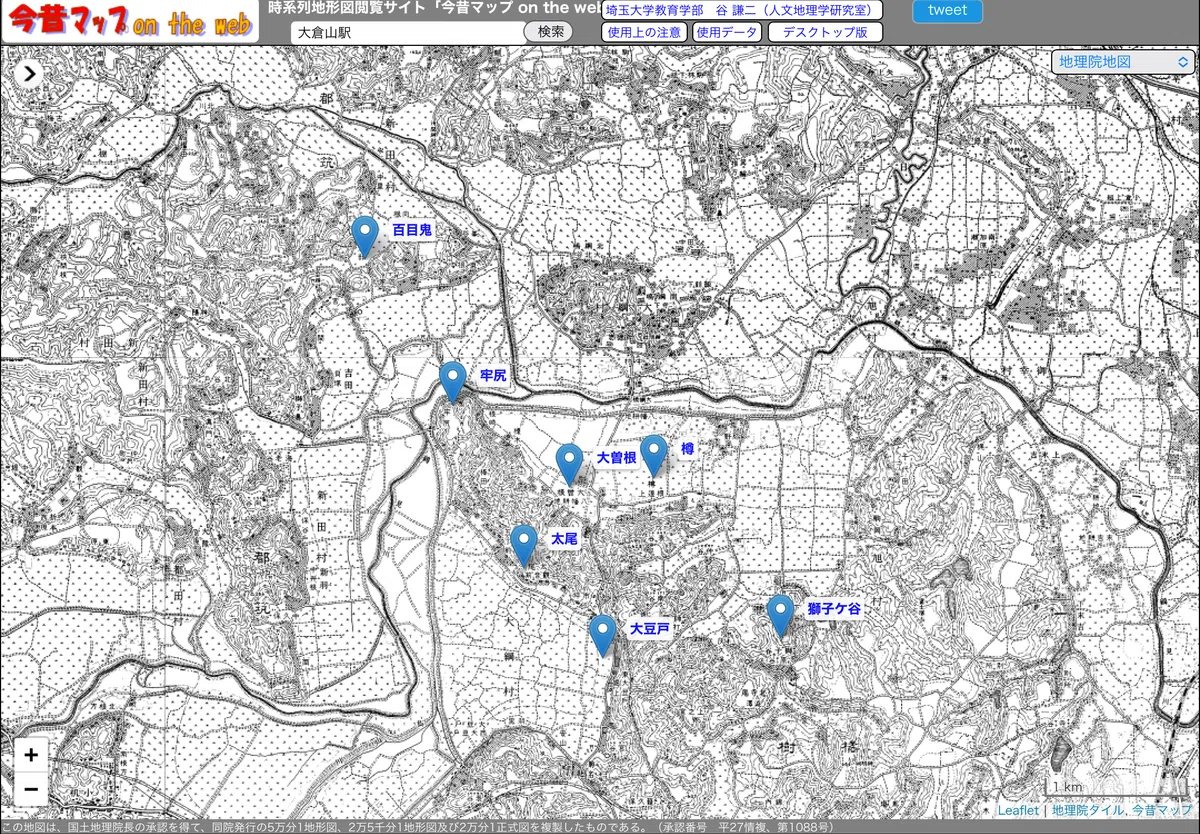1200x834 pixels.
Task: Click the 樽 map marker pin
Action: [x=654, y=455]
